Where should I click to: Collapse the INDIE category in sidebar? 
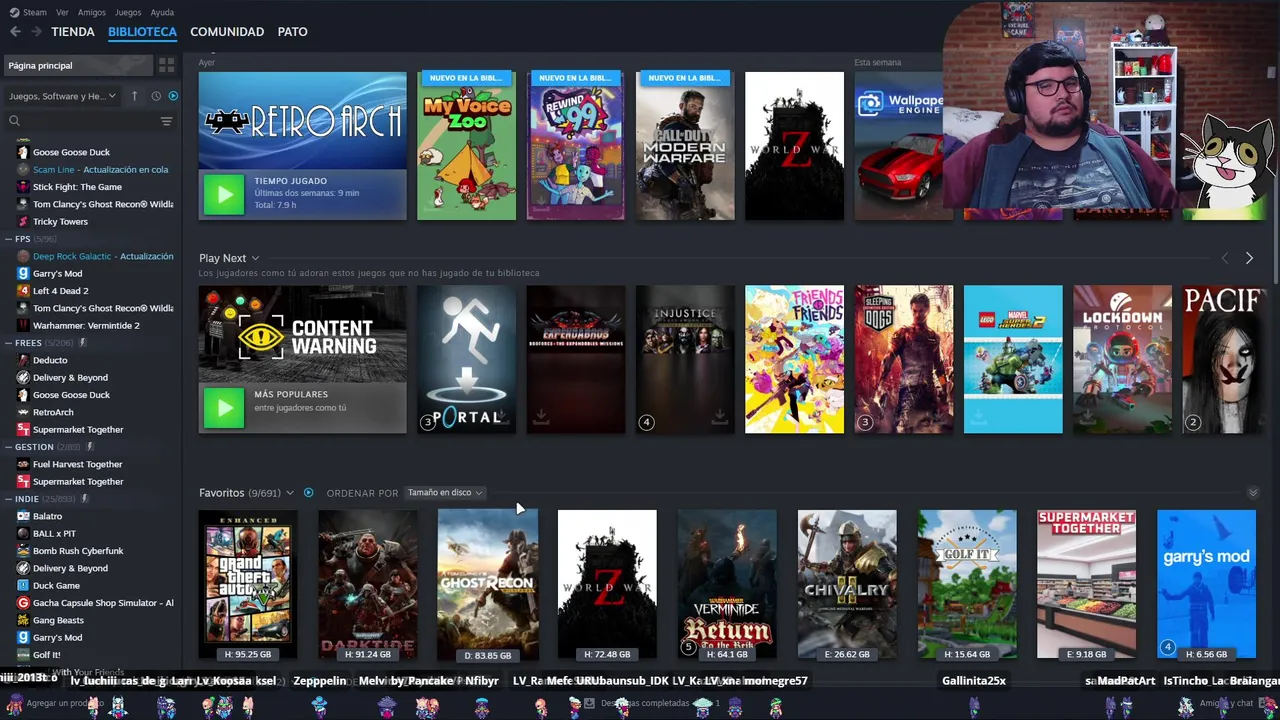point(8,499)
